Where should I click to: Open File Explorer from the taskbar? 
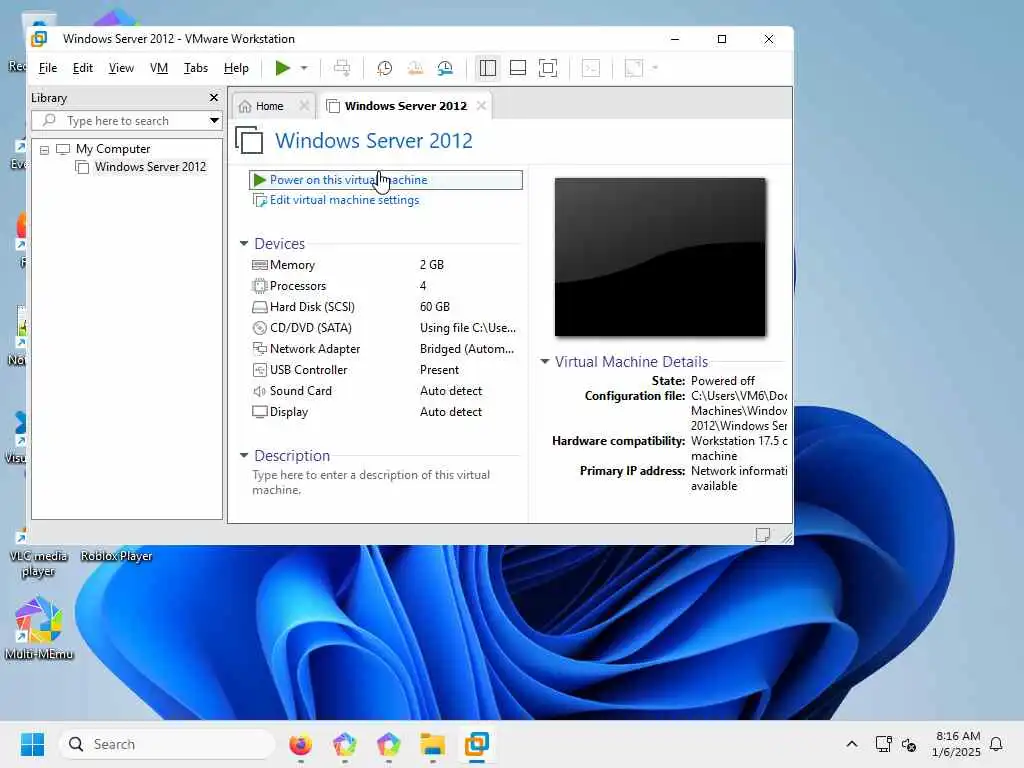[x=432, y=744]
